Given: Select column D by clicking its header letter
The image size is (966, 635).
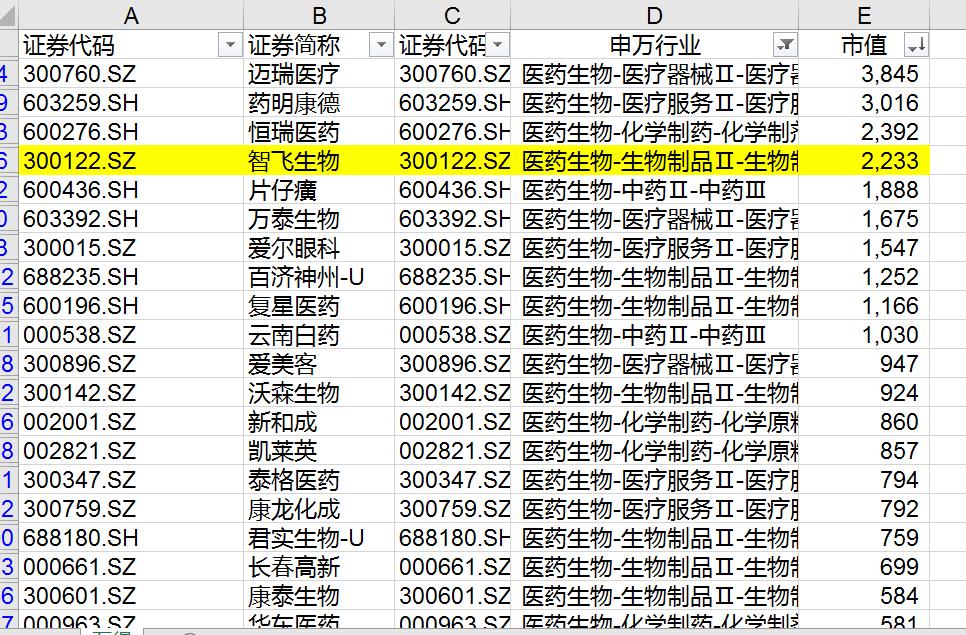Looking at the screenshot, I should 654,15.
